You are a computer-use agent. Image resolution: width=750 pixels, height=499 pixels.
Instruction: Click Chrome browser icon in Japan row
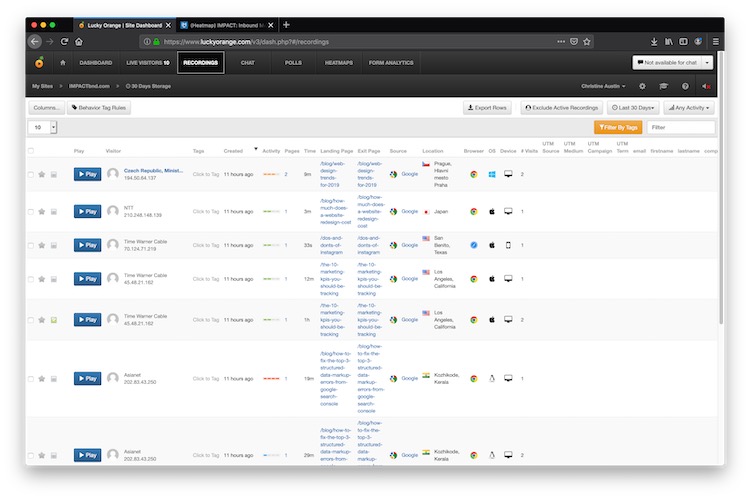(x=474, y=211)
